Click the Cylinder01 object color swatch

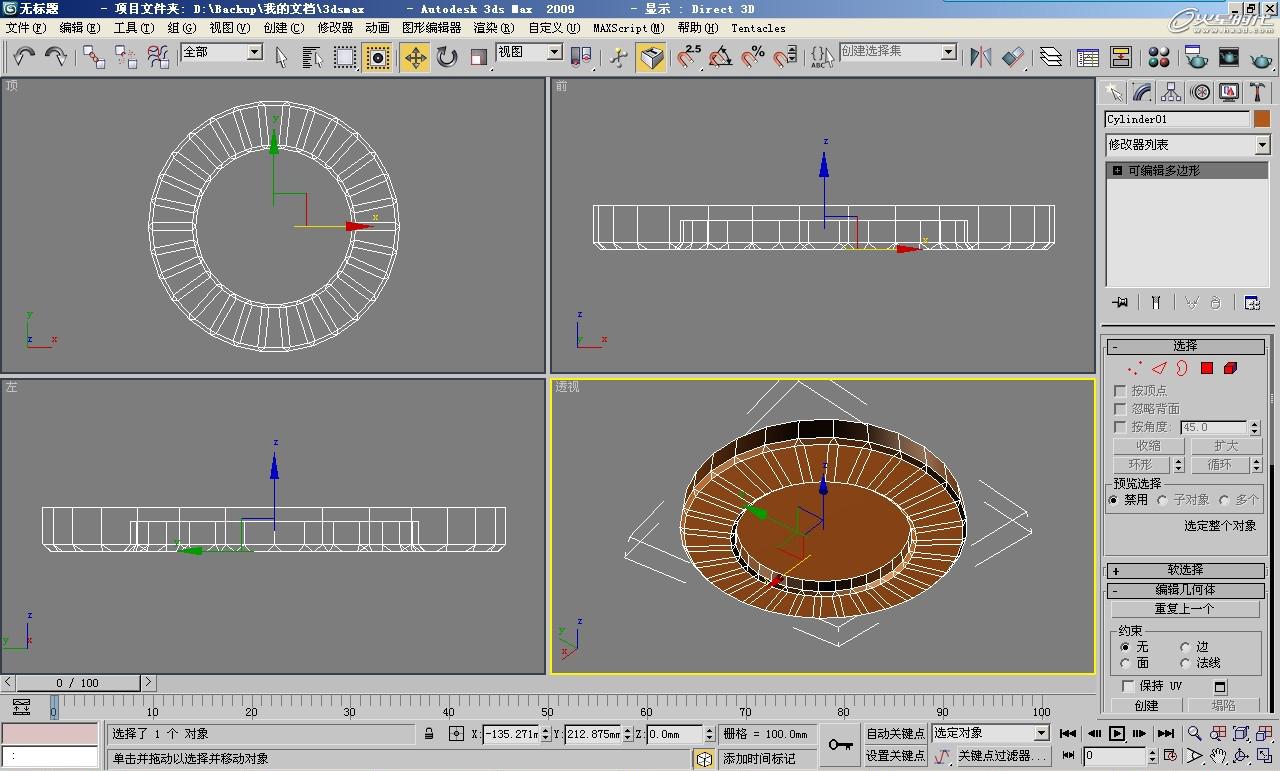[1262, 119]
